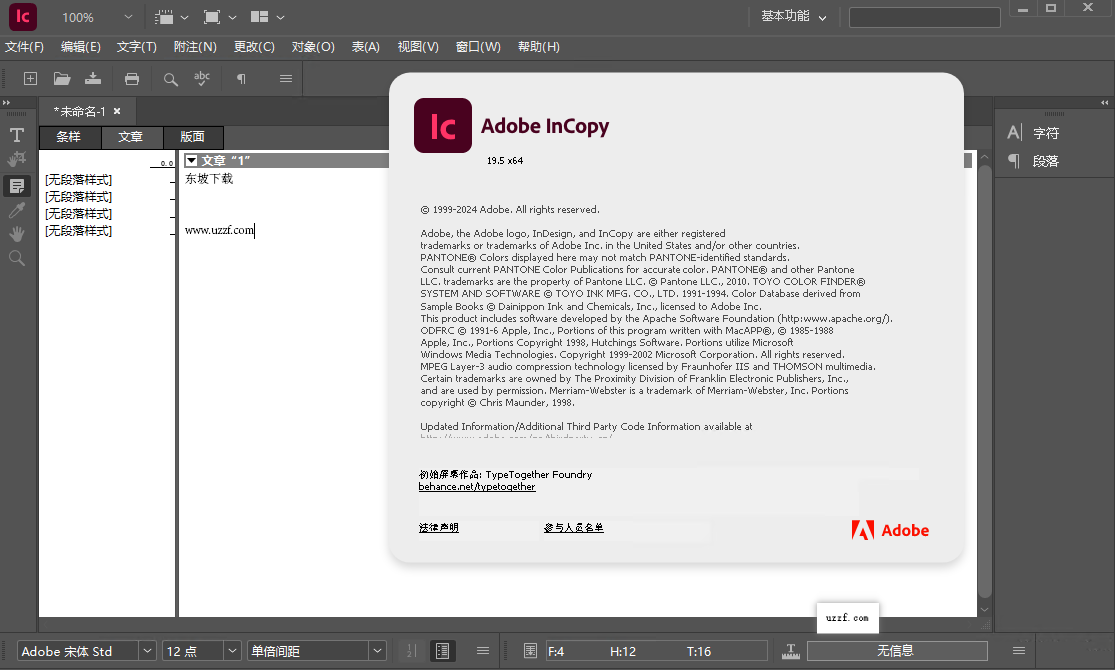
Task: Open the 视图 menu
Action: 417,46
